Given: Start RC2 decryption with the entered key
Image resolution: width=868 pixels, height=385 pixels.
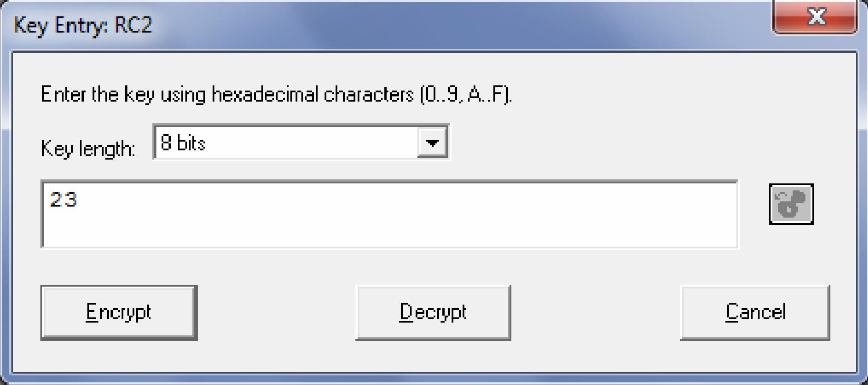Looking at the screenshot, I should tap(433, 312).
